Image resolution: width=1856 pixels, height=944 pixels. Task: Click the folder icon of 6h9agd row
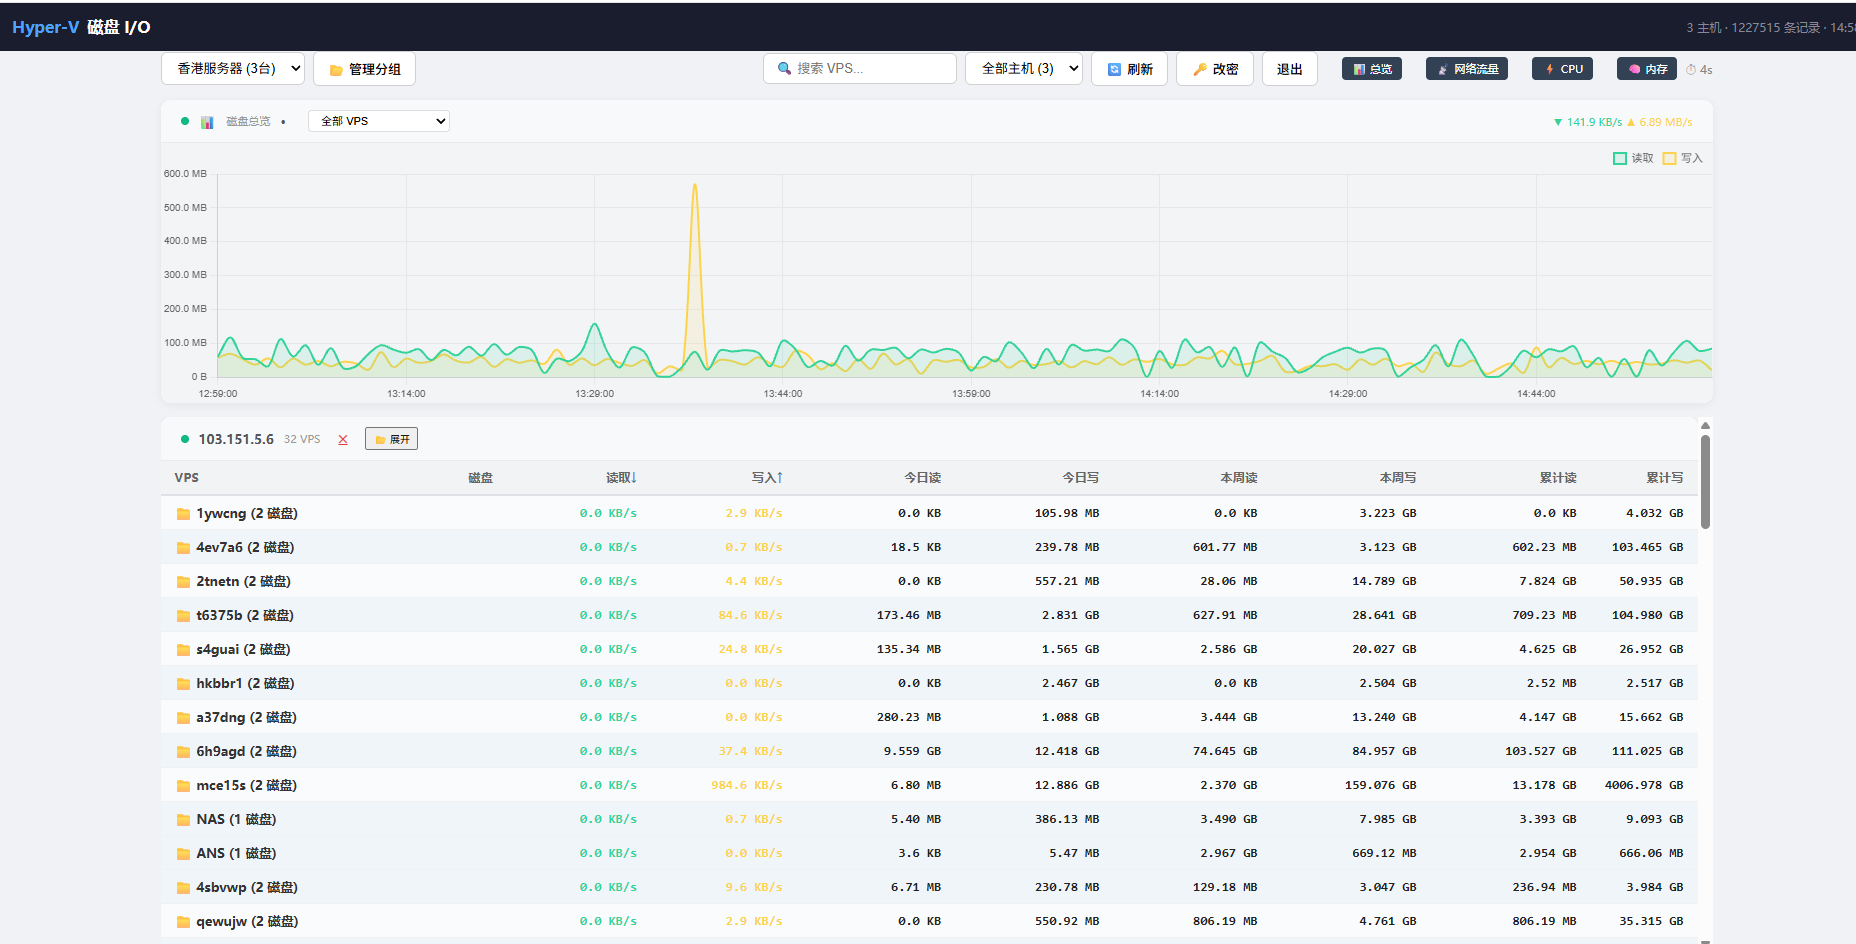[x=183, y=752]
